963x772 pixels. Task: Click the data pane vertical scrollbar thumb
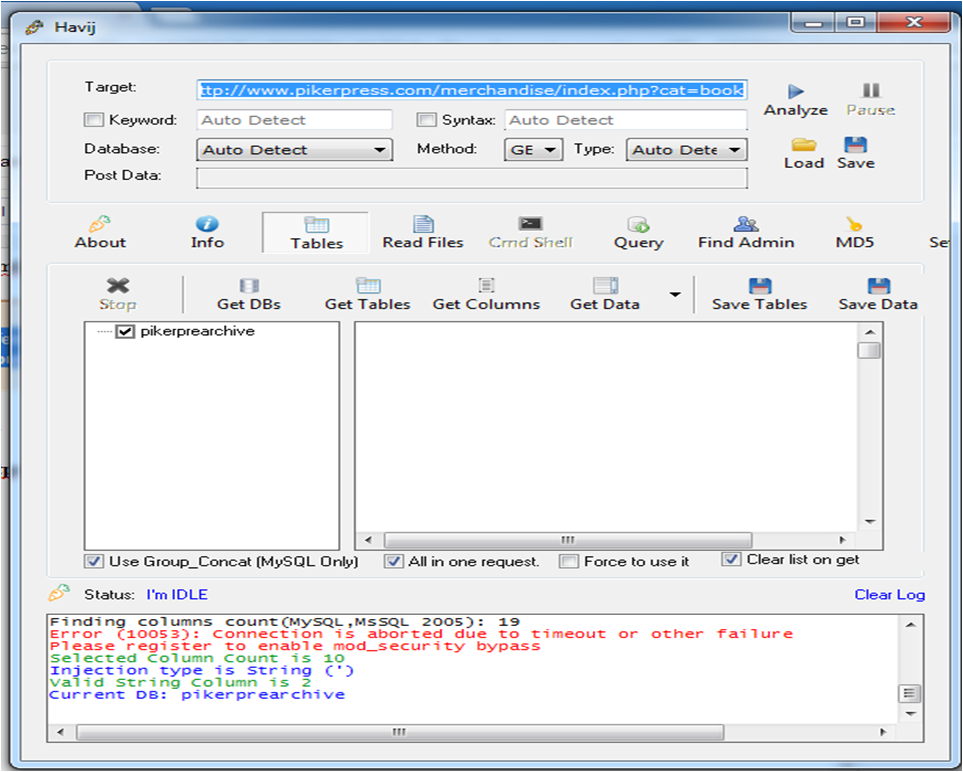[869, 351]
